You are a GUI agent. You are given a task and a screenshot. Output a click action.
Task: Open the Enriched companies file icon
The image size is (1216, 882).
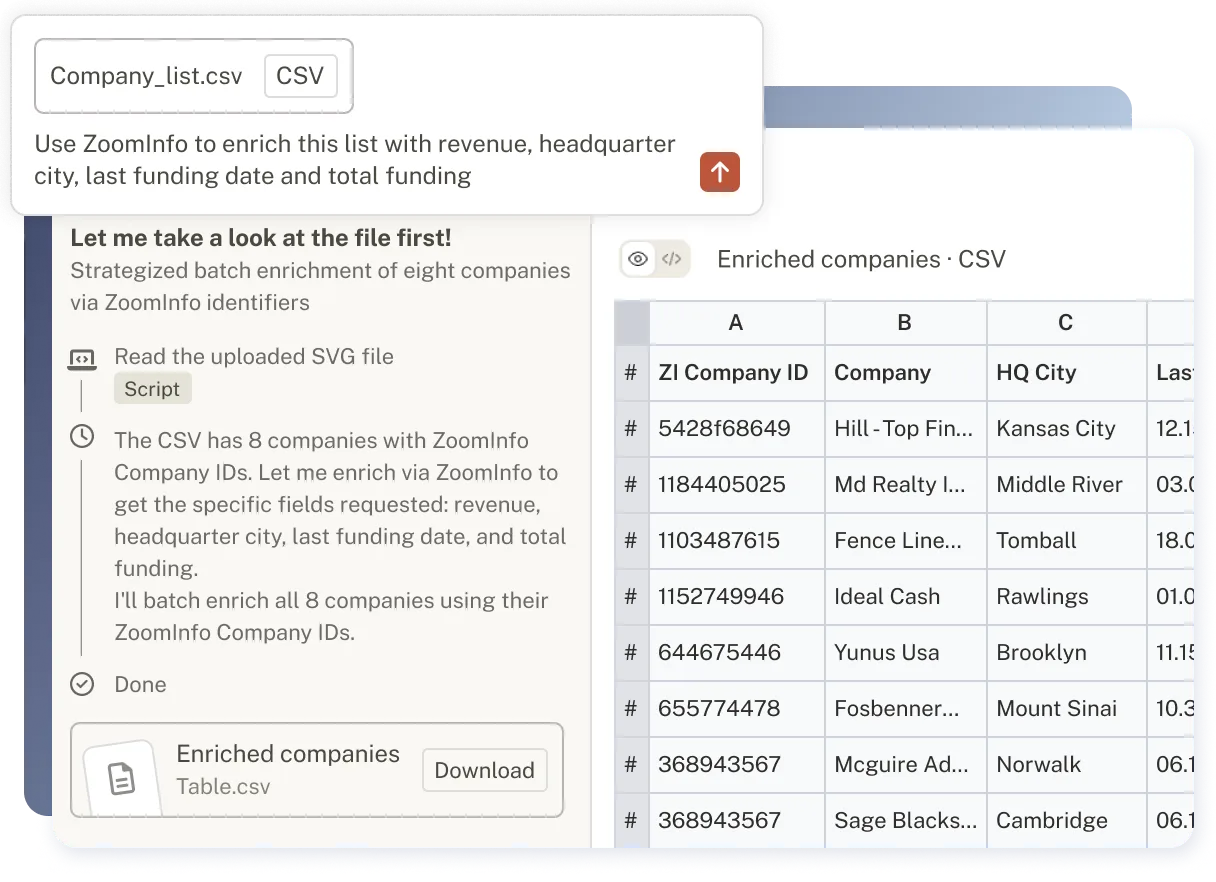[121, 778]
